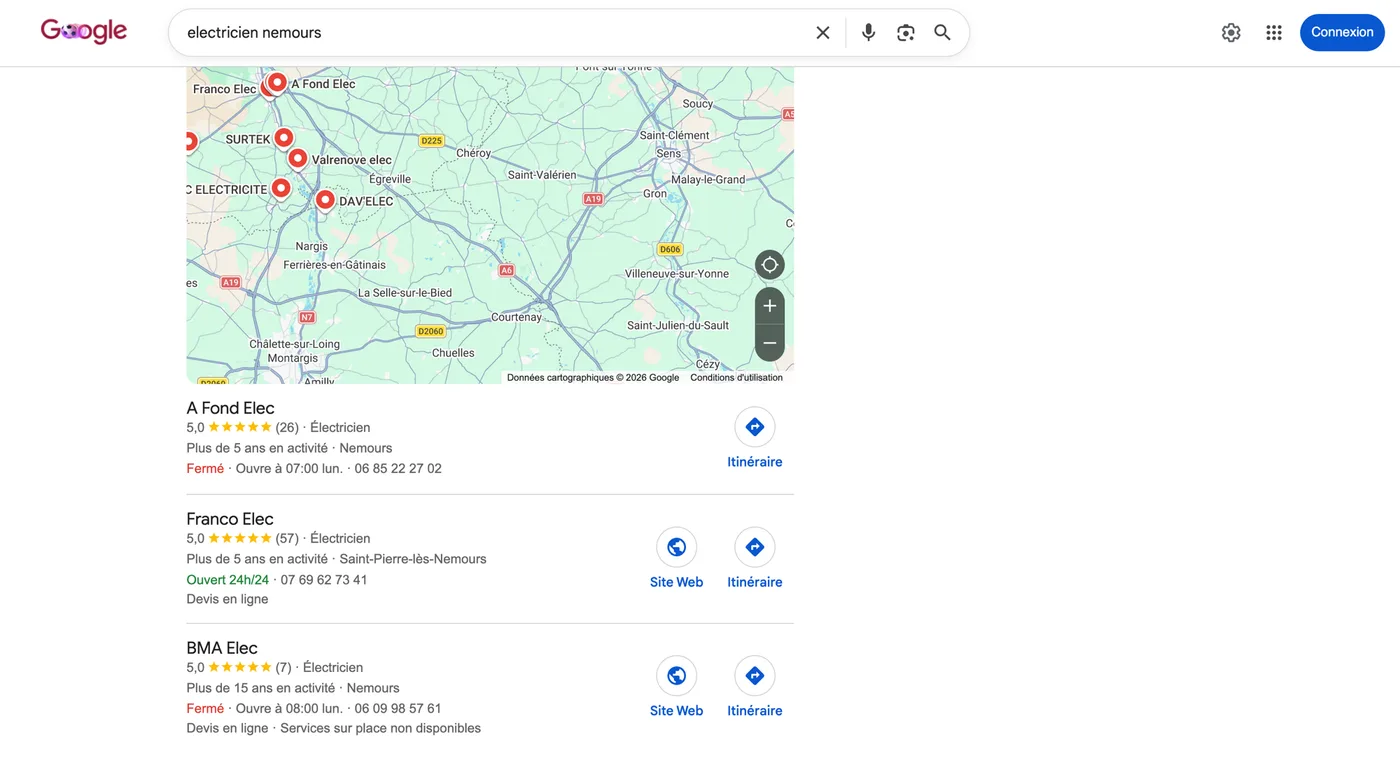Click phone number 06 09 98 57 61

tap(398, 708)
